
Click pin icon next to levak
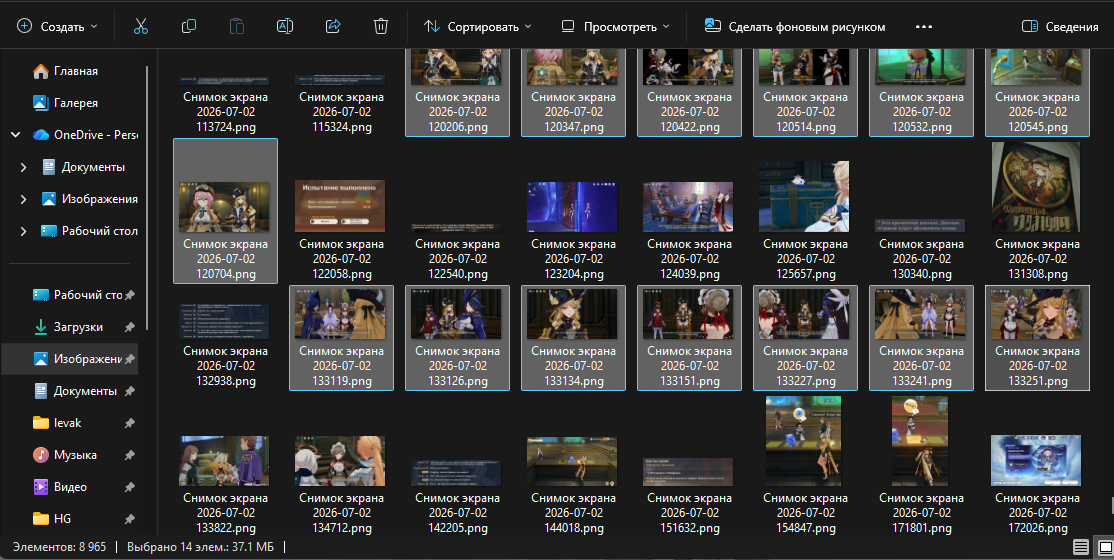[x=129, y=423]
